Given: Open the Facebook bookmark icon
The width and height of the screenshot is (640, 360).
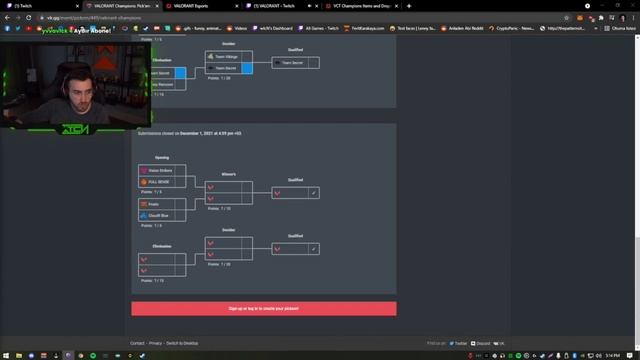Looking at the screenshot, I should tap(7, 28).
